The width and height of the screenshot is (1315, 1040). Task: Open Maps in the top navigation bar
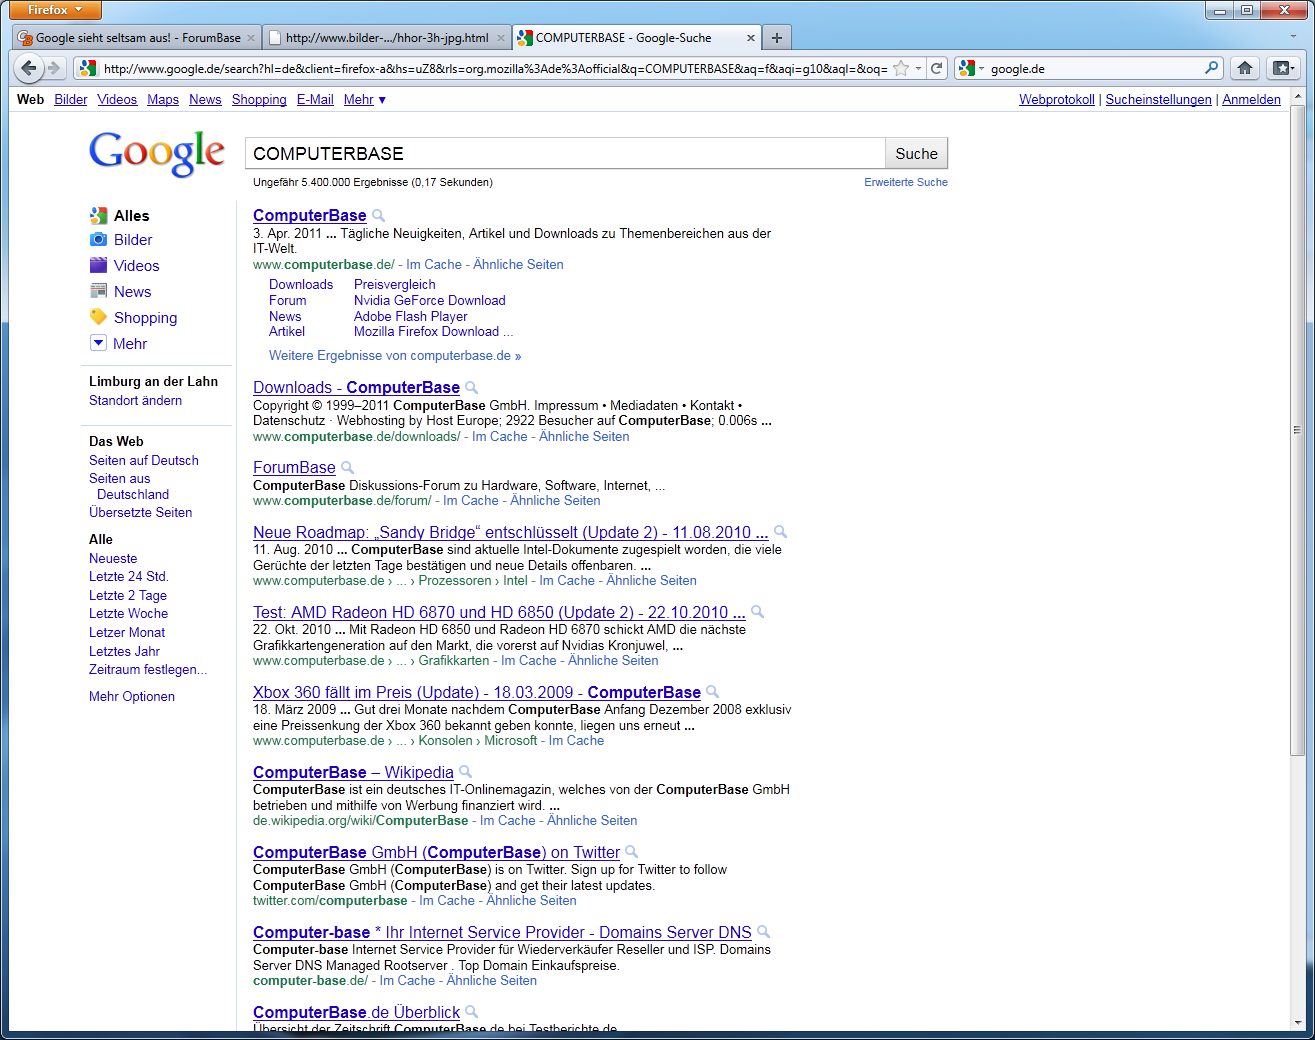(163, 100)
